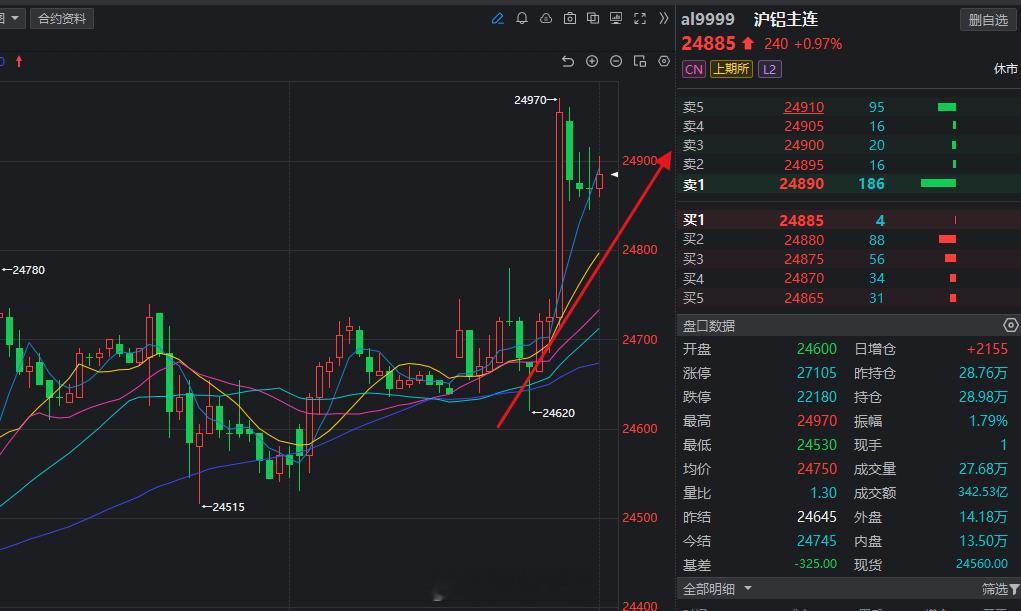Click the 上期所 exchange tag
Image resolution: width=1021 pixels, height=611 pixels.
[731, 69]
